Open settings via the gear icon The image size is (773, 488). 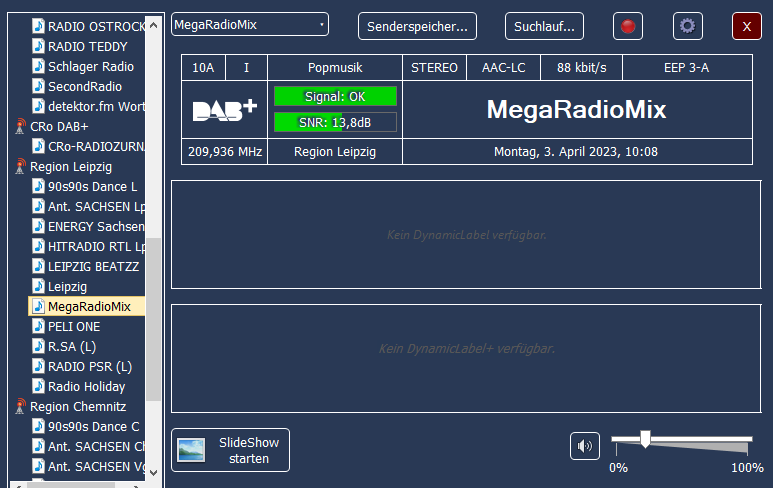point(687,27)
